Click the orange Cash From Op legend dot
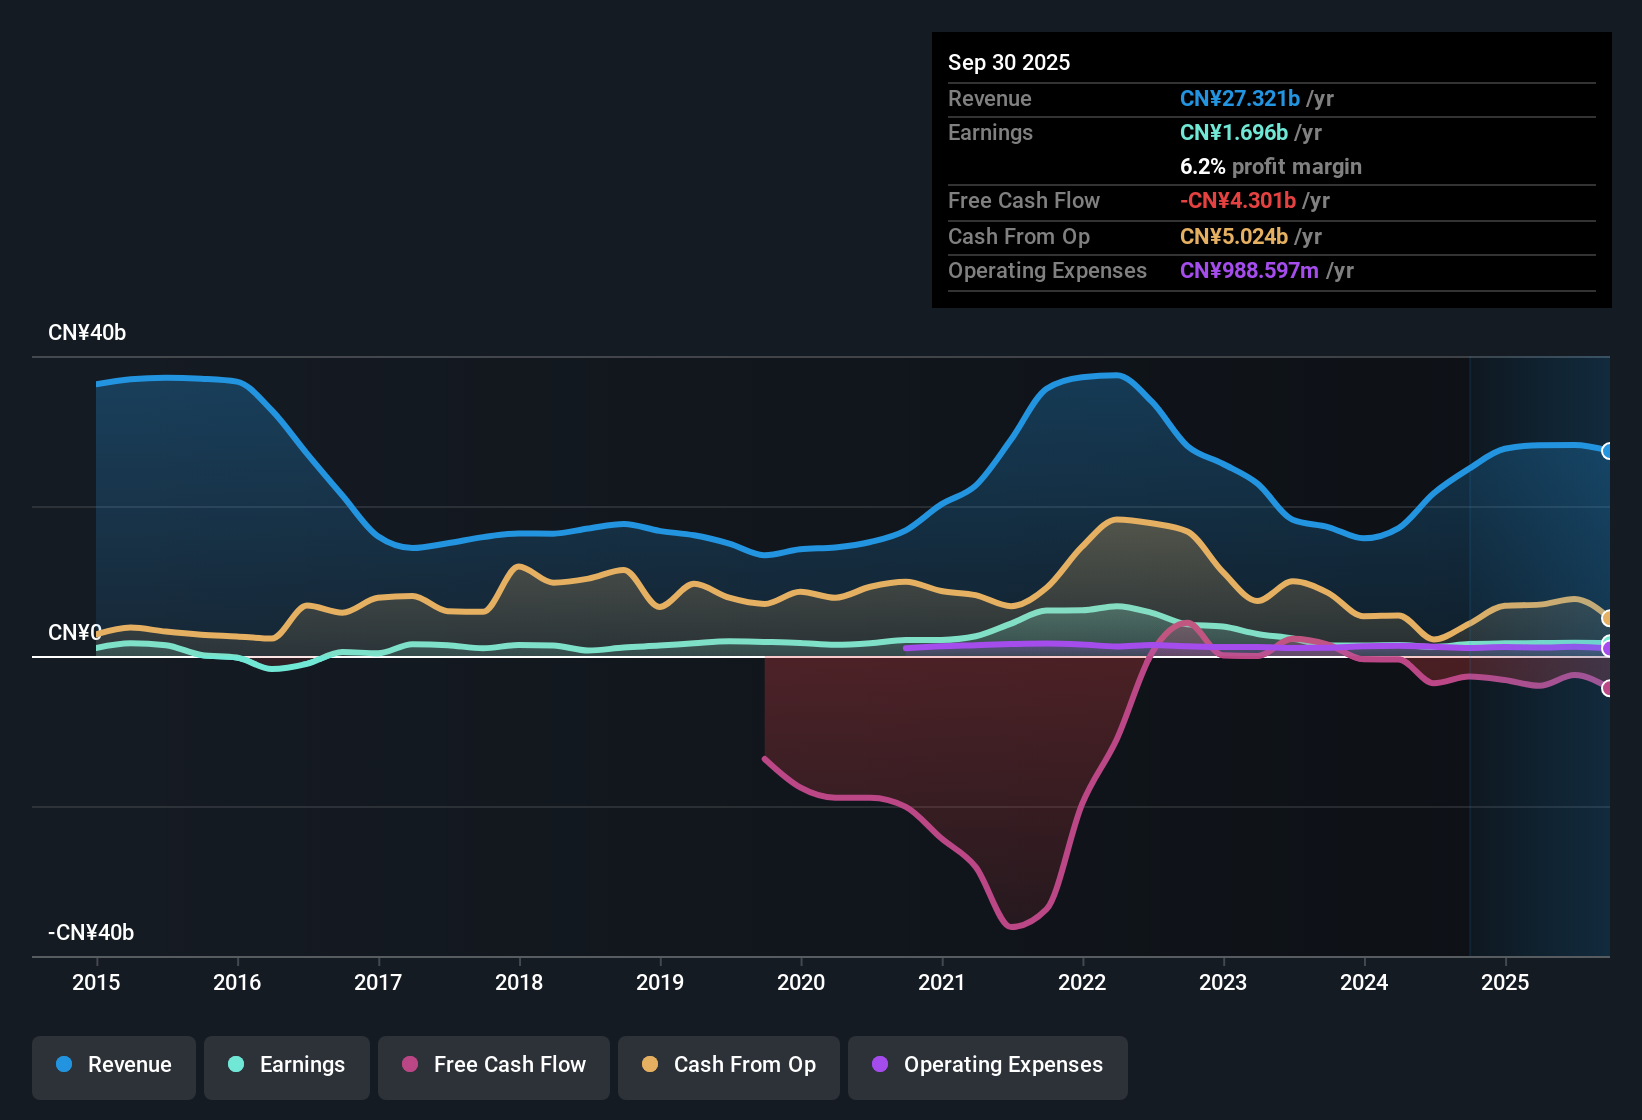Screen dimensions: 1642x1120 649,1065
